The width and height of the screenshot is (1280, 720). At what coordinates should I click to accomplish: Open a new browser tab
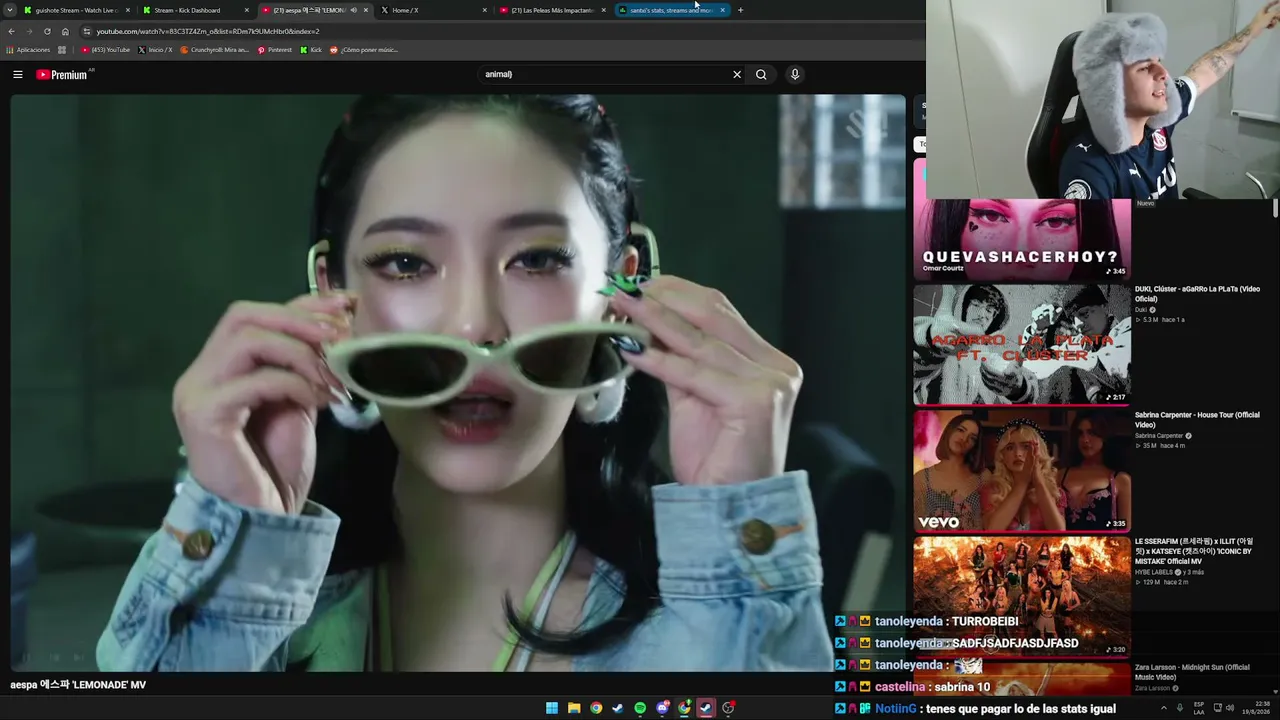(740, 10)
